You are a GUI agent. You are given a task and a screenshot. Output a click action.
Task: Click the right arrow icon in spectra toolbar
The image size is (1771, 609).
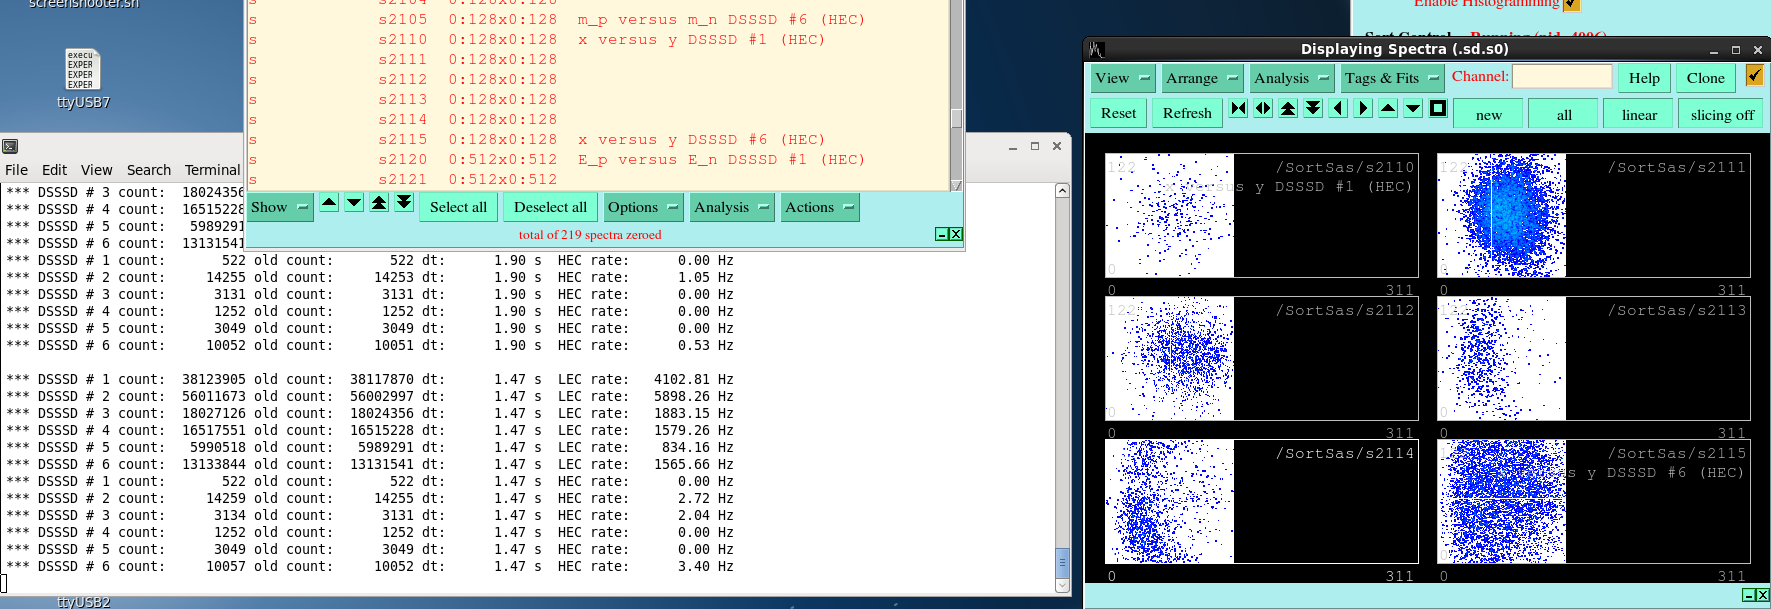point(1363,109)
